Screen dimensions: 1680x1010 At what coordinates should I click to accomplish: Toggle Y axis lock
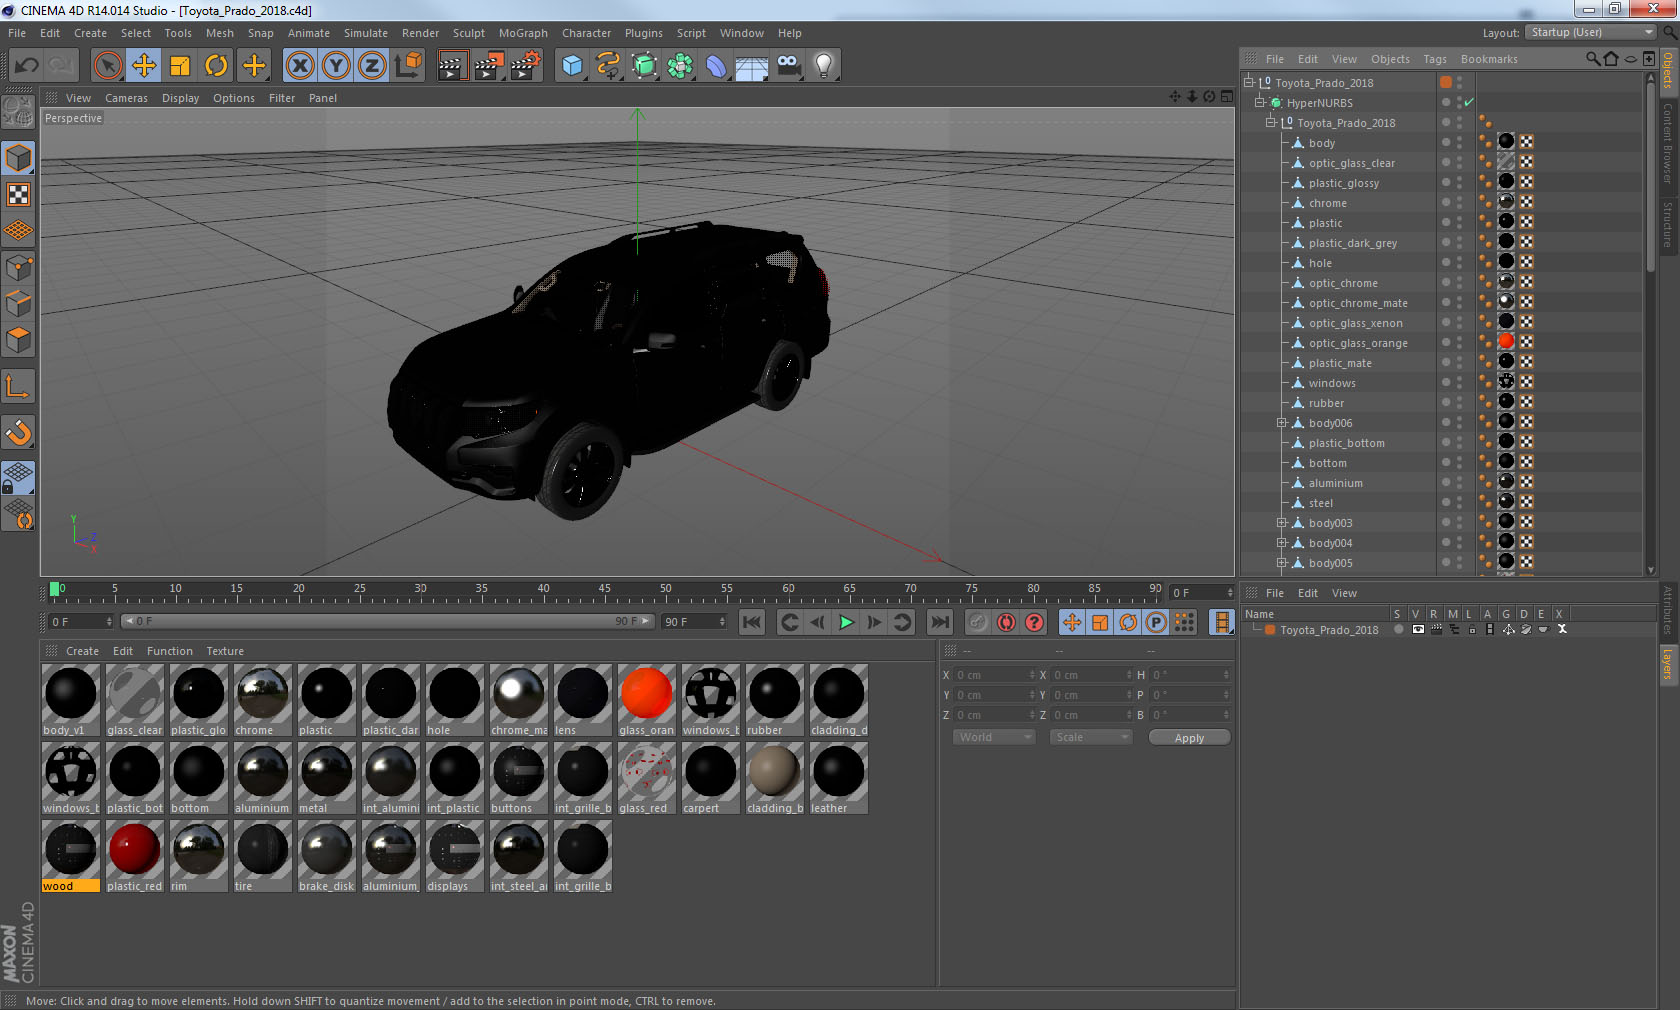[336, 66]
